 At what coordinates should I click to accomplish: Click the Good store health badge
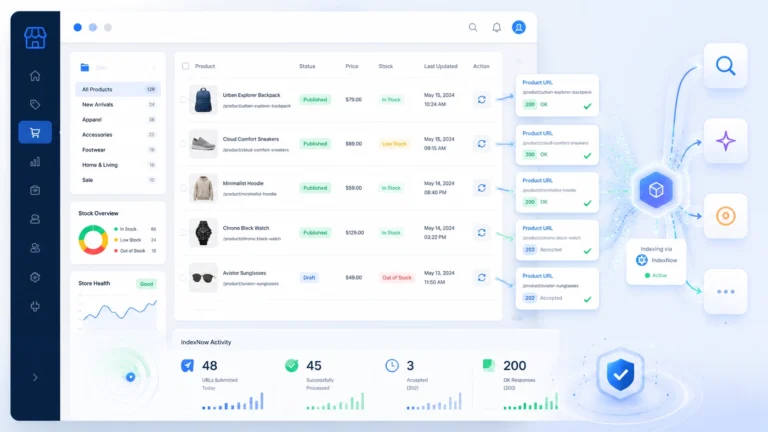146,284
